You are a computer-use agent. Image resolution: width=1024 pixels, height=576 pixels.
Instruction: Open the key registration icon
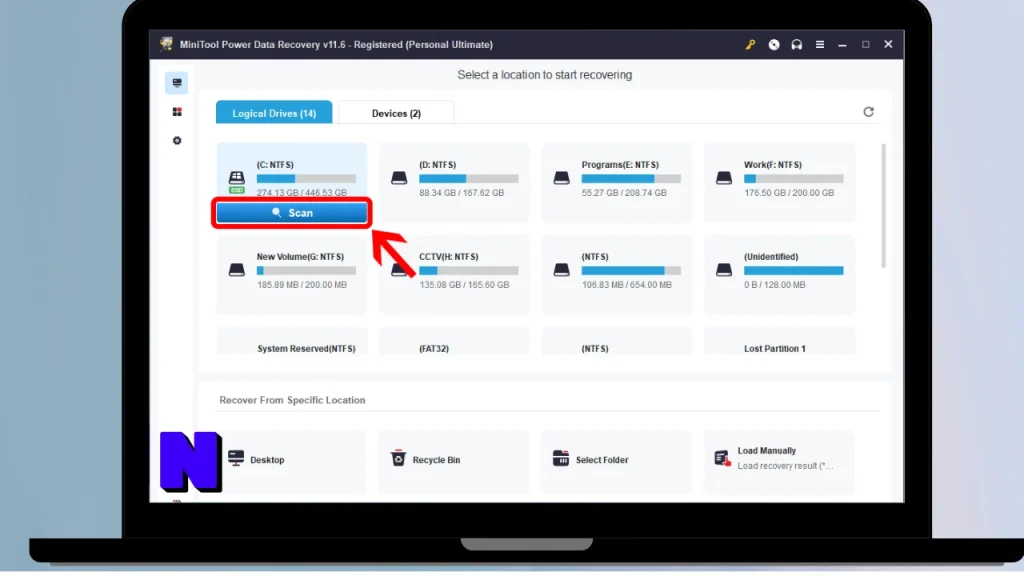pyautogui.click(x=750, y=44)
